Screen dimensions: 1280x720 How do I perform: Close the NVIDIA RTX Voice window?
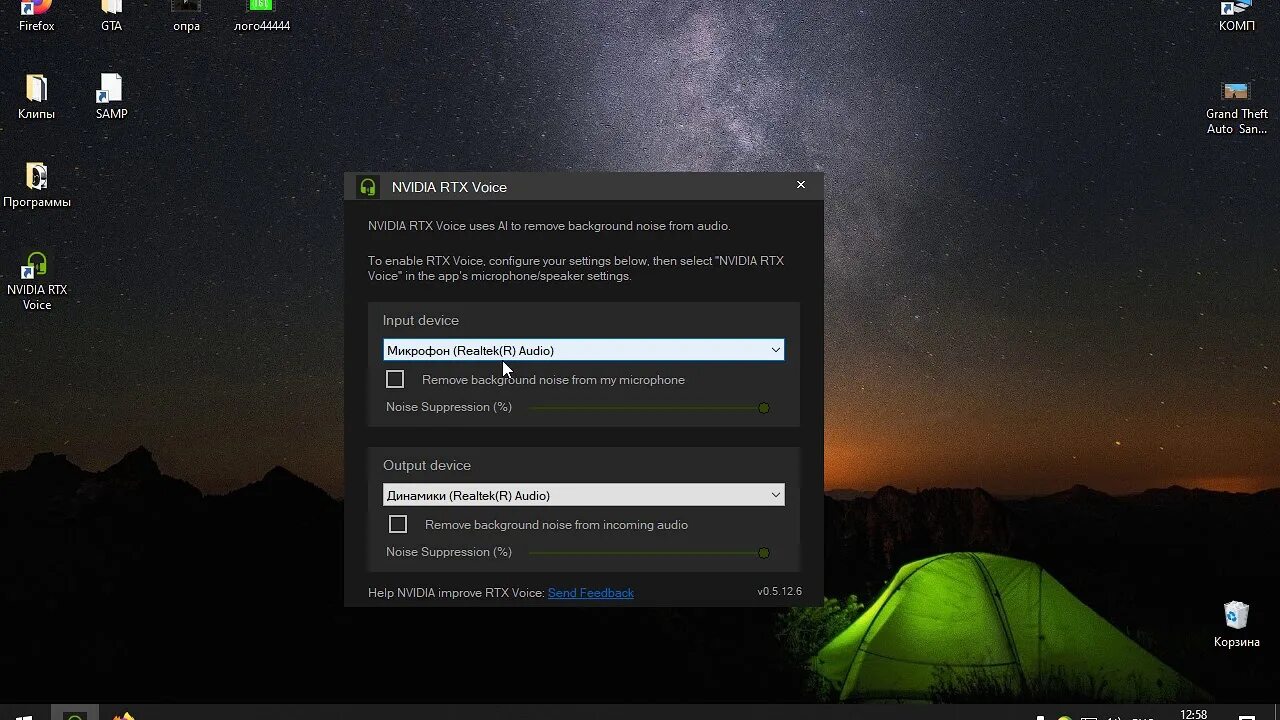(800, 185)
